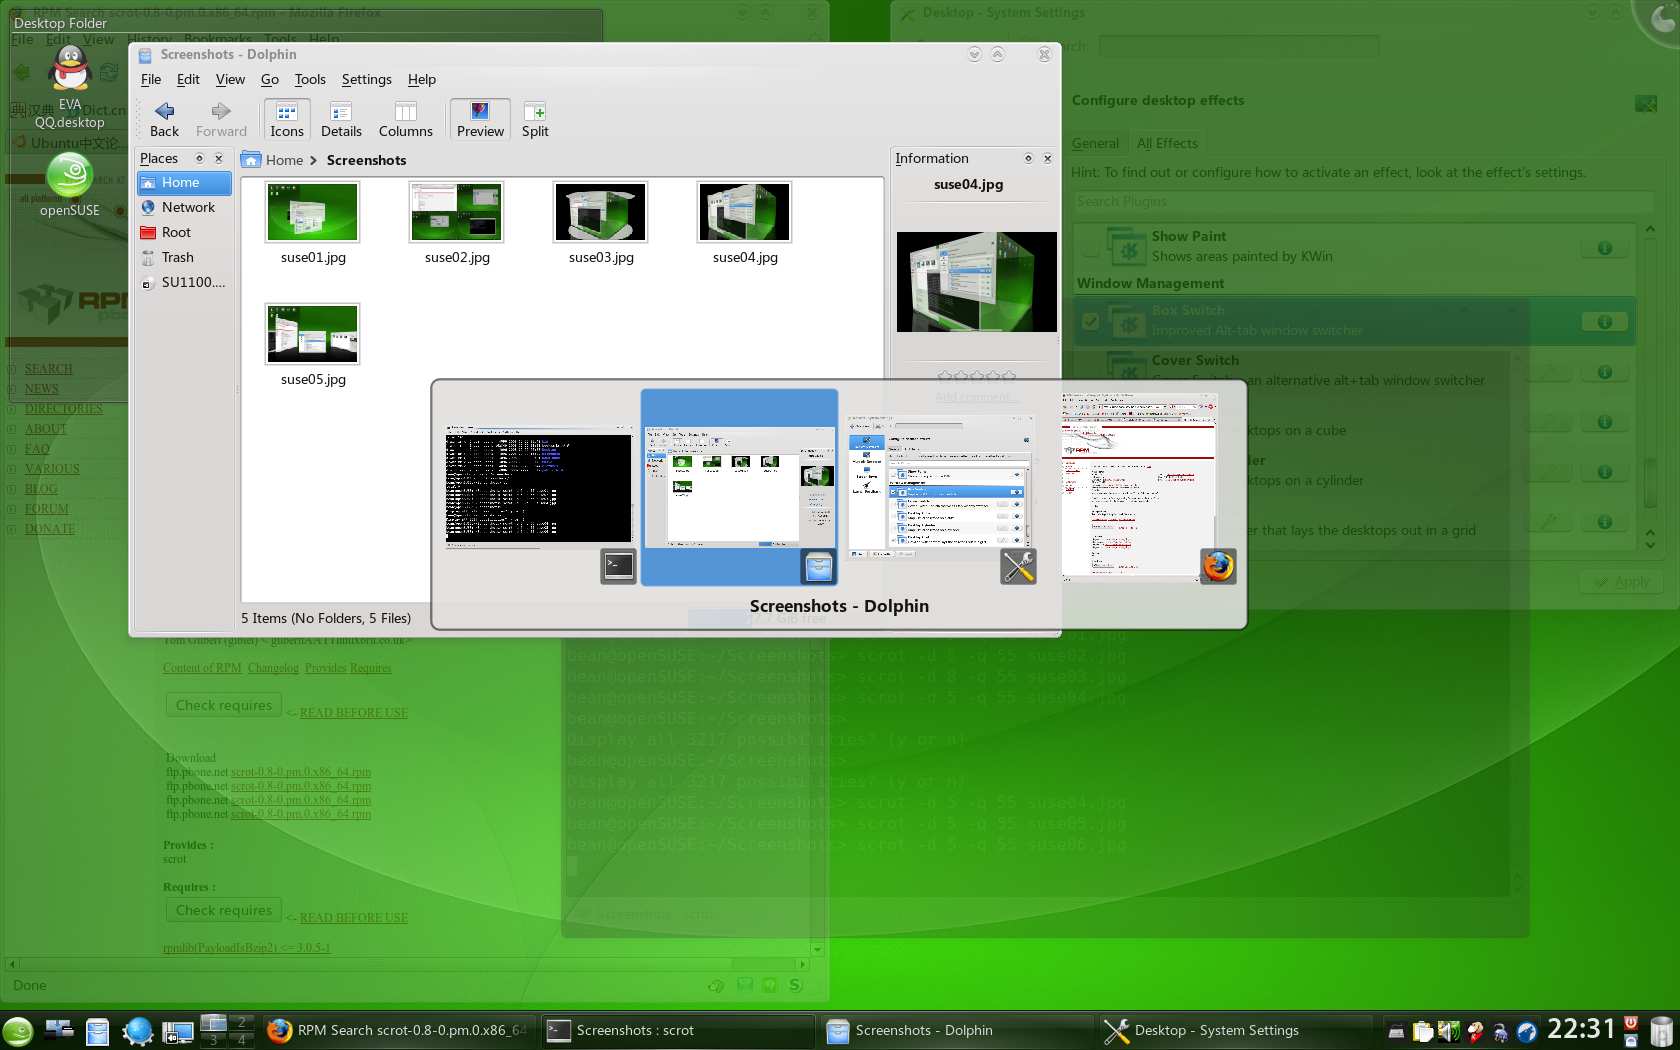This screenshot has width=1680, height=1050.
Task: Select the suse04.jpg file
Action: [745, 223]
